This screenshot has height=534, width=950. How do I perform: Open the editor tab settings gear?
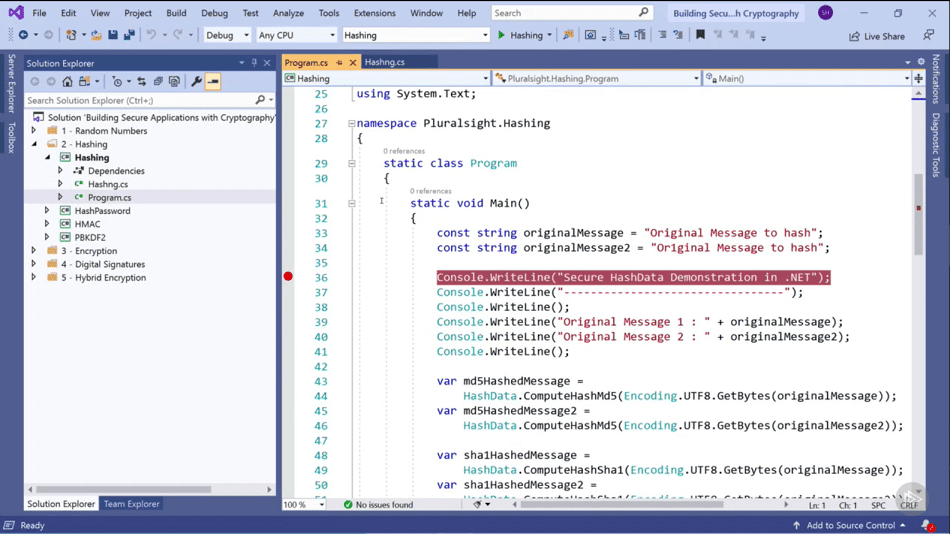[921, 62]
